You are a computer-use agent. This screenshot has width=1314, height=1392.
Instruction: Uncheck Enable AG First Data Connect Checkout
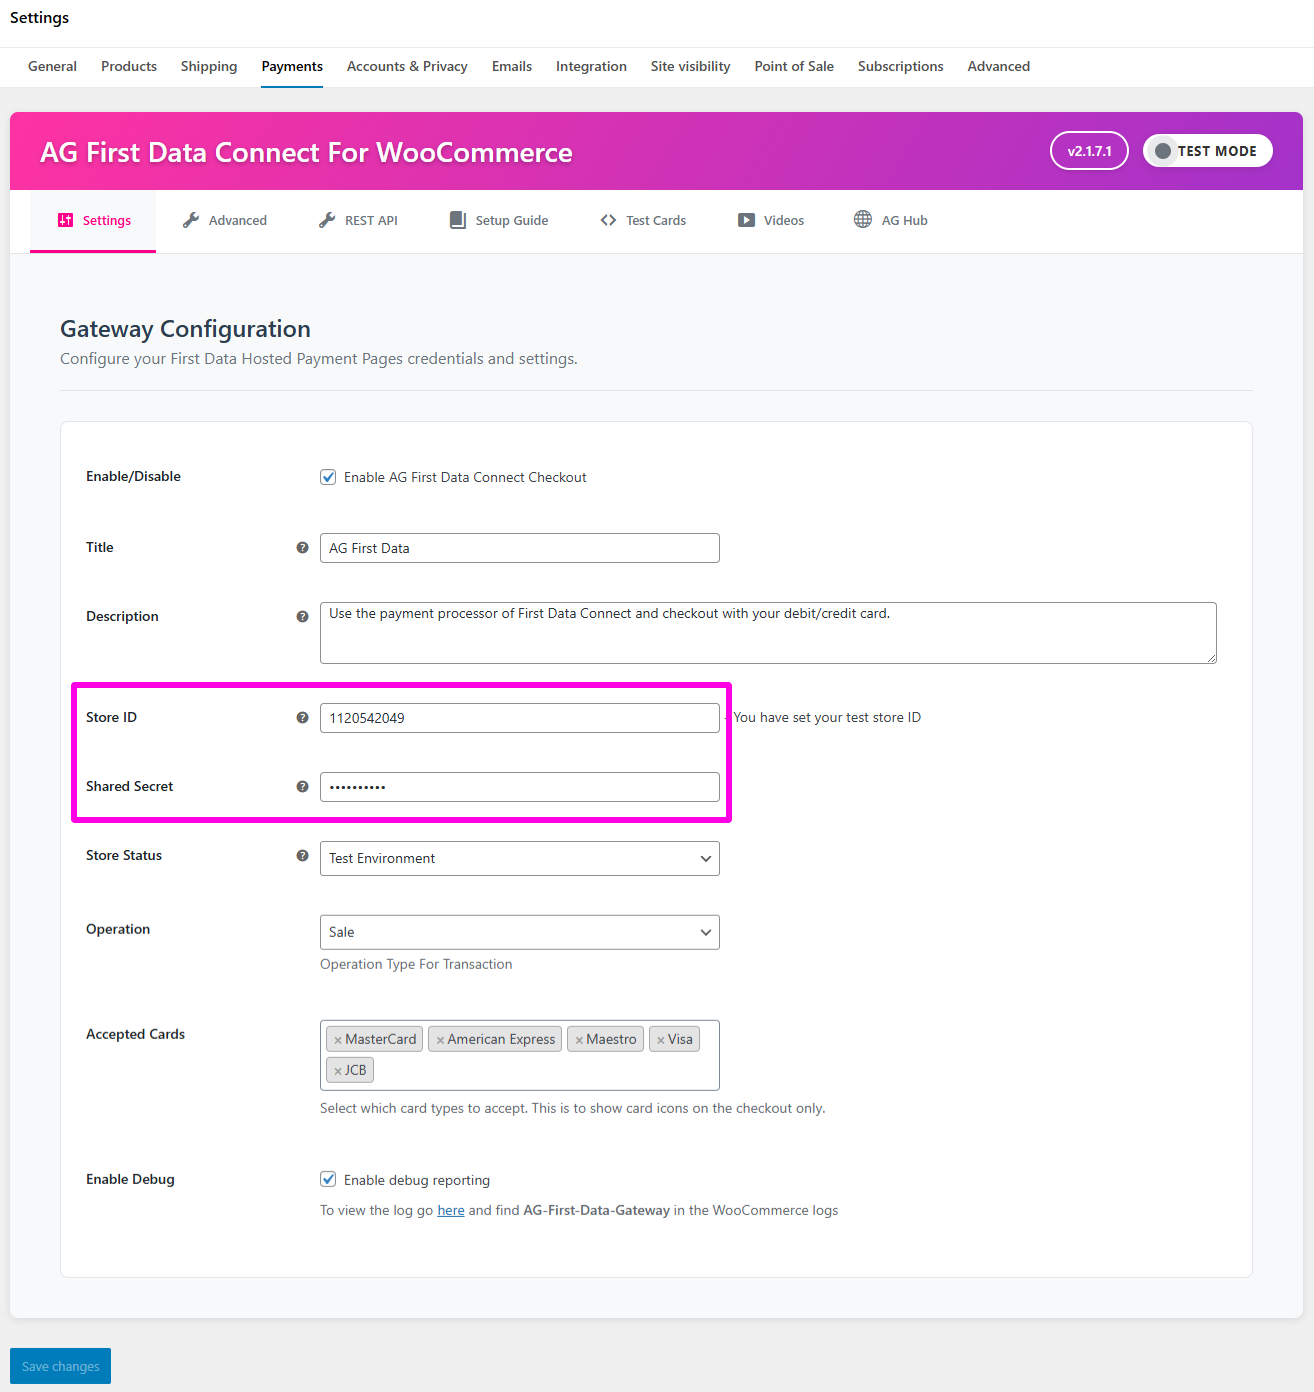tap(328, 477)
